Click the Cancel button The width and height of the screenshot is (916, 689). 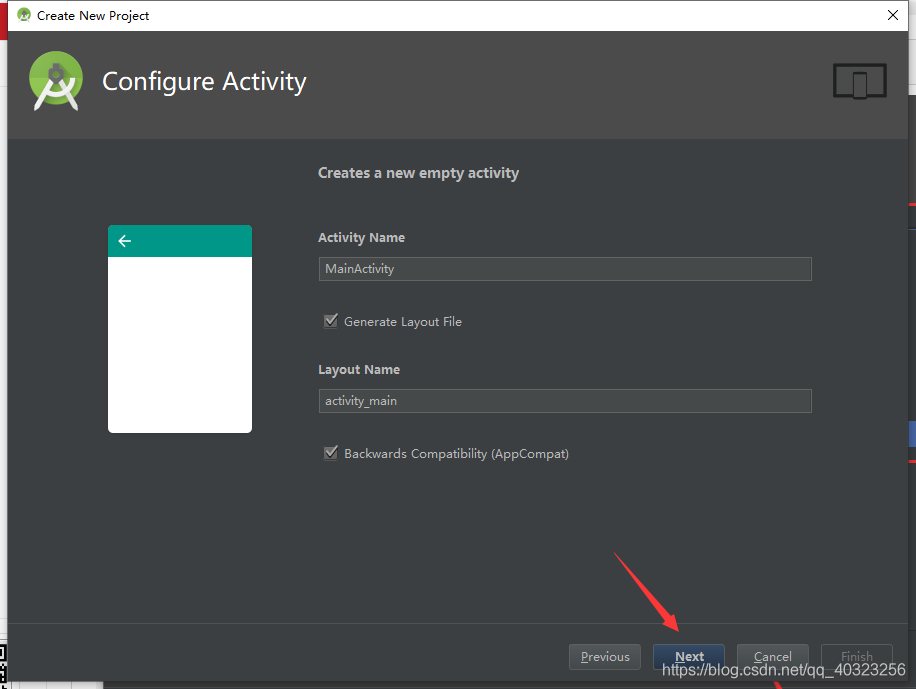coord(772,657)
